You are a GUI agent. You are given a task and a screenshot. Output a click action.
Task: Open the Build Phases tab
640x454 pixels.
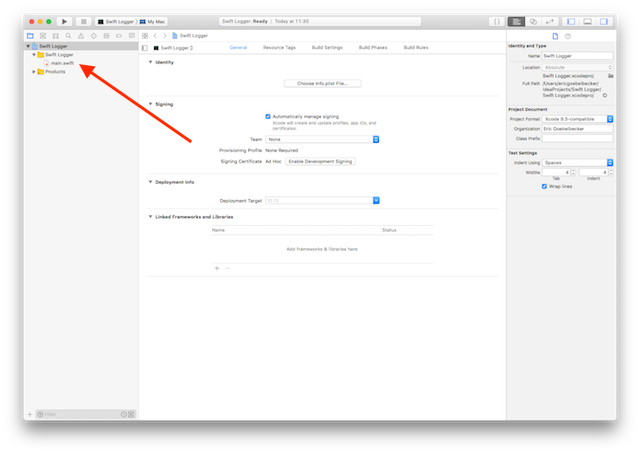(373, 47)
